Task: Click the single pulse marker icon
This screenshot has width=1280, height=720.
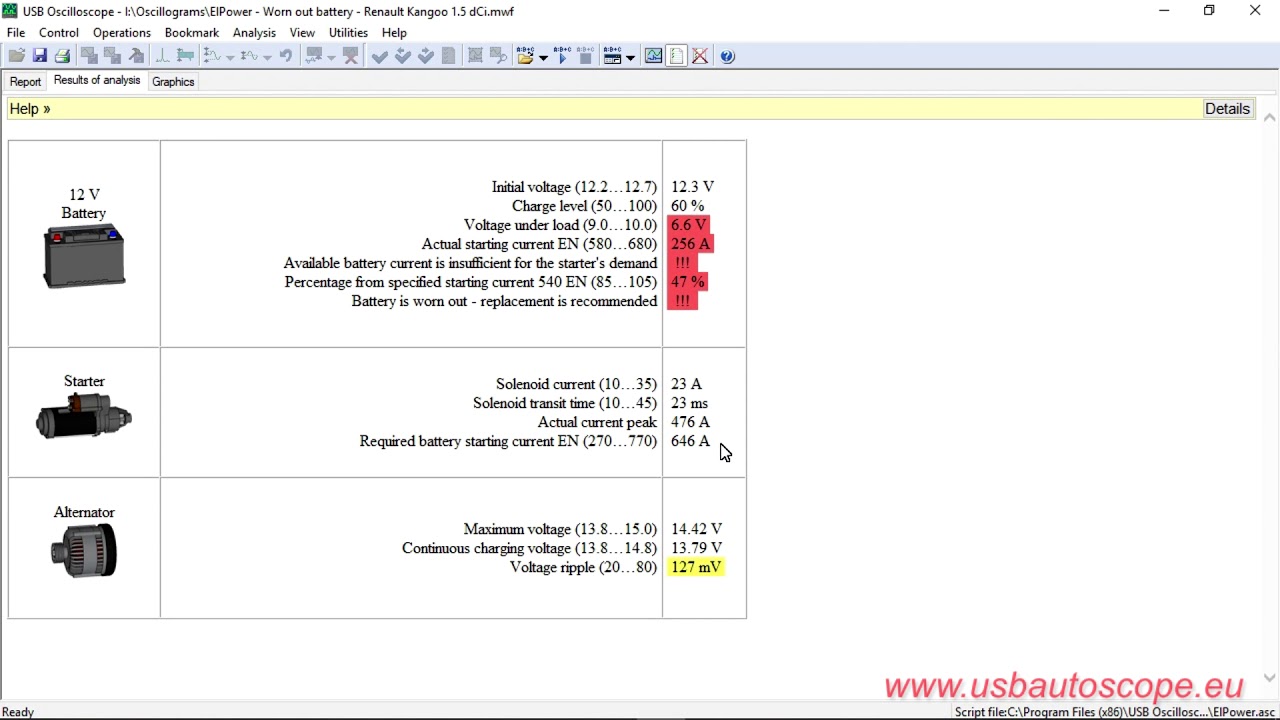Action: pyautogui.click(x=162, y=56)
